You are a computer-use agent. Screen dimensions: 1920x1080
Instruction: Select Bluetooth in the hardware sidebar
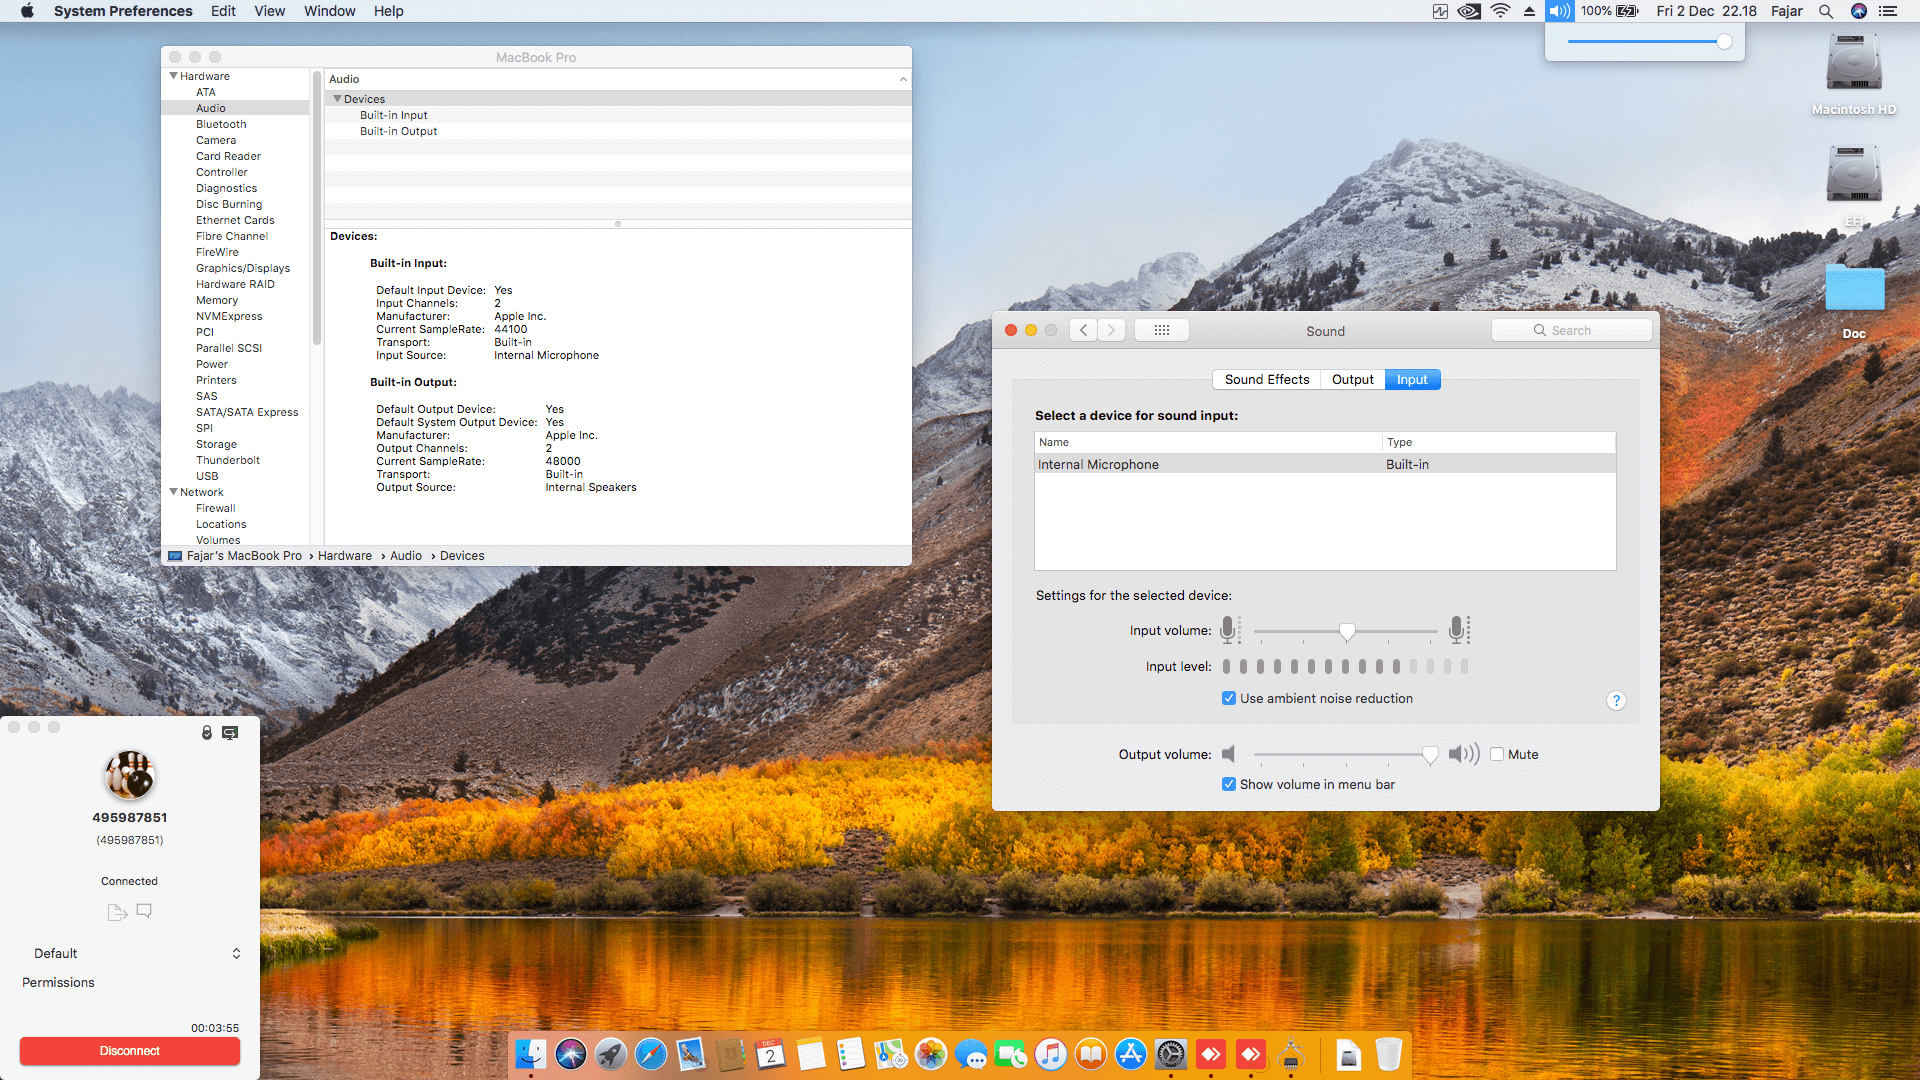[x=221, y=124]
